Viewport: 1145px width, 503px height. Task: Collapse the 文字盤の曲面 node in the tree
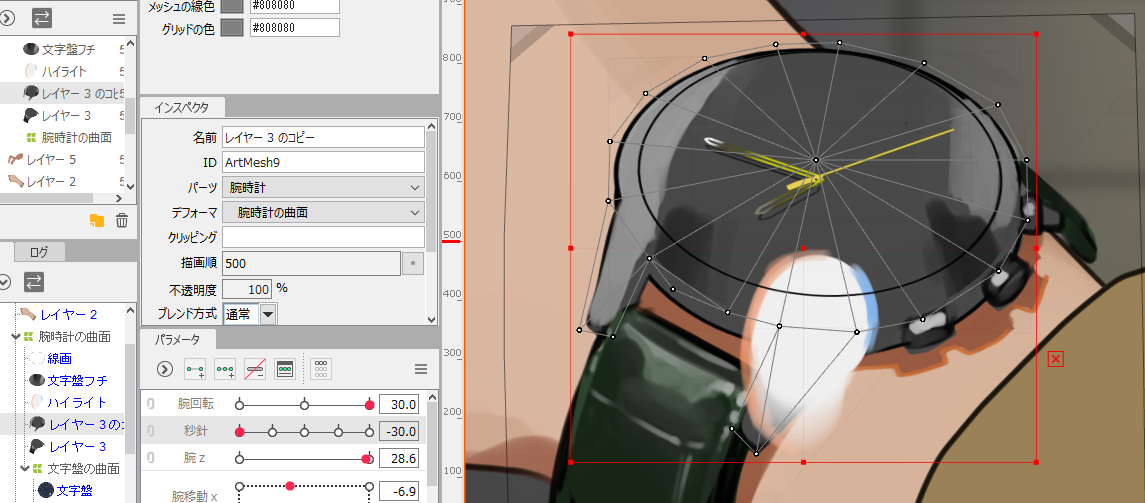point(26,468)
